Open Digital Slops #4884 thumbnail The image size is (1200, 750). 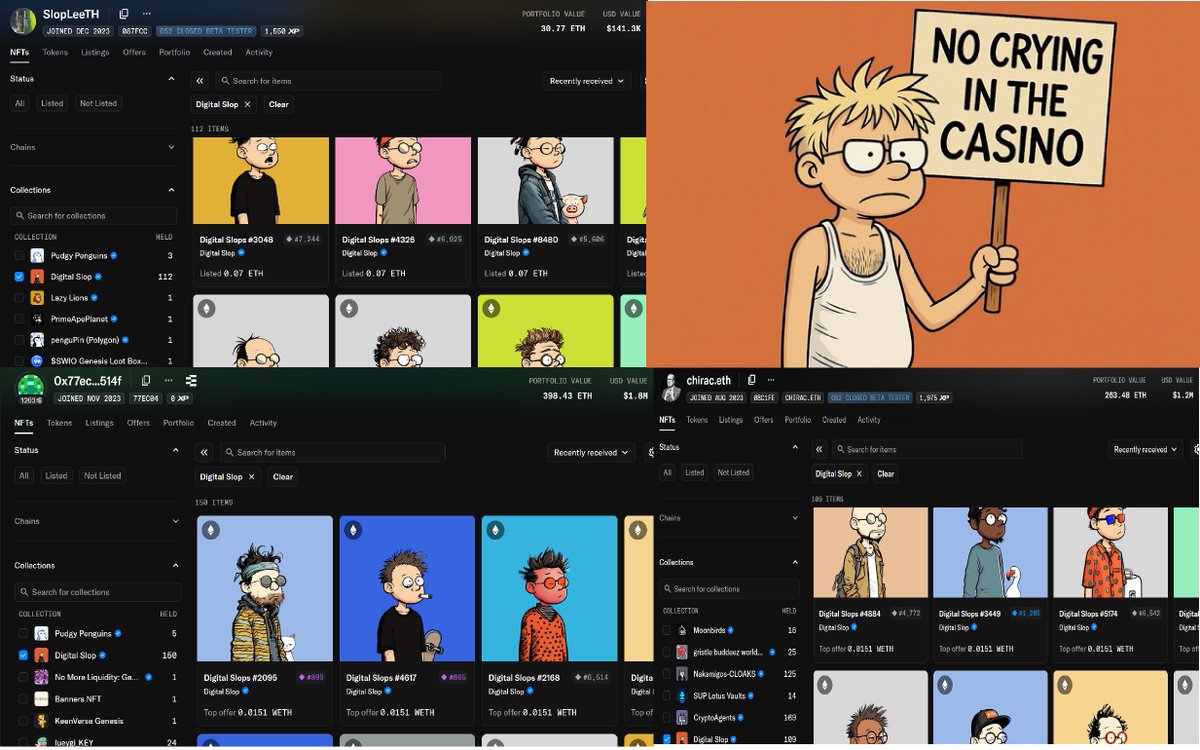(870, 553)
